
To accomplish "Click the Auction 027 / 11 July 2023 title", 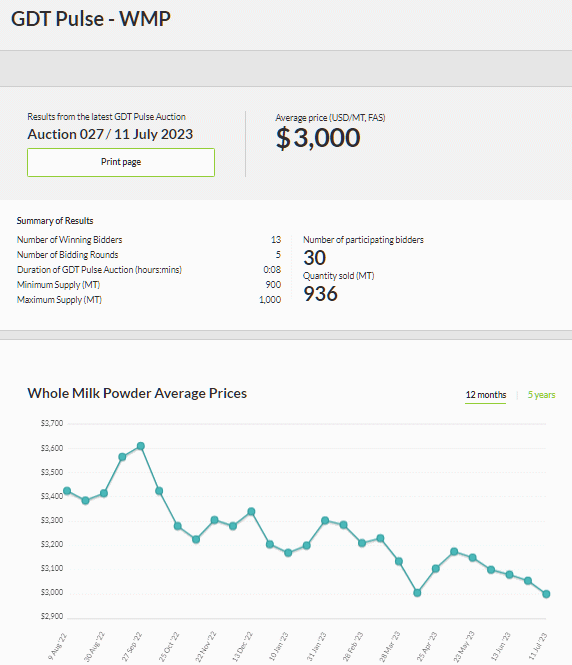I will 110,134.
